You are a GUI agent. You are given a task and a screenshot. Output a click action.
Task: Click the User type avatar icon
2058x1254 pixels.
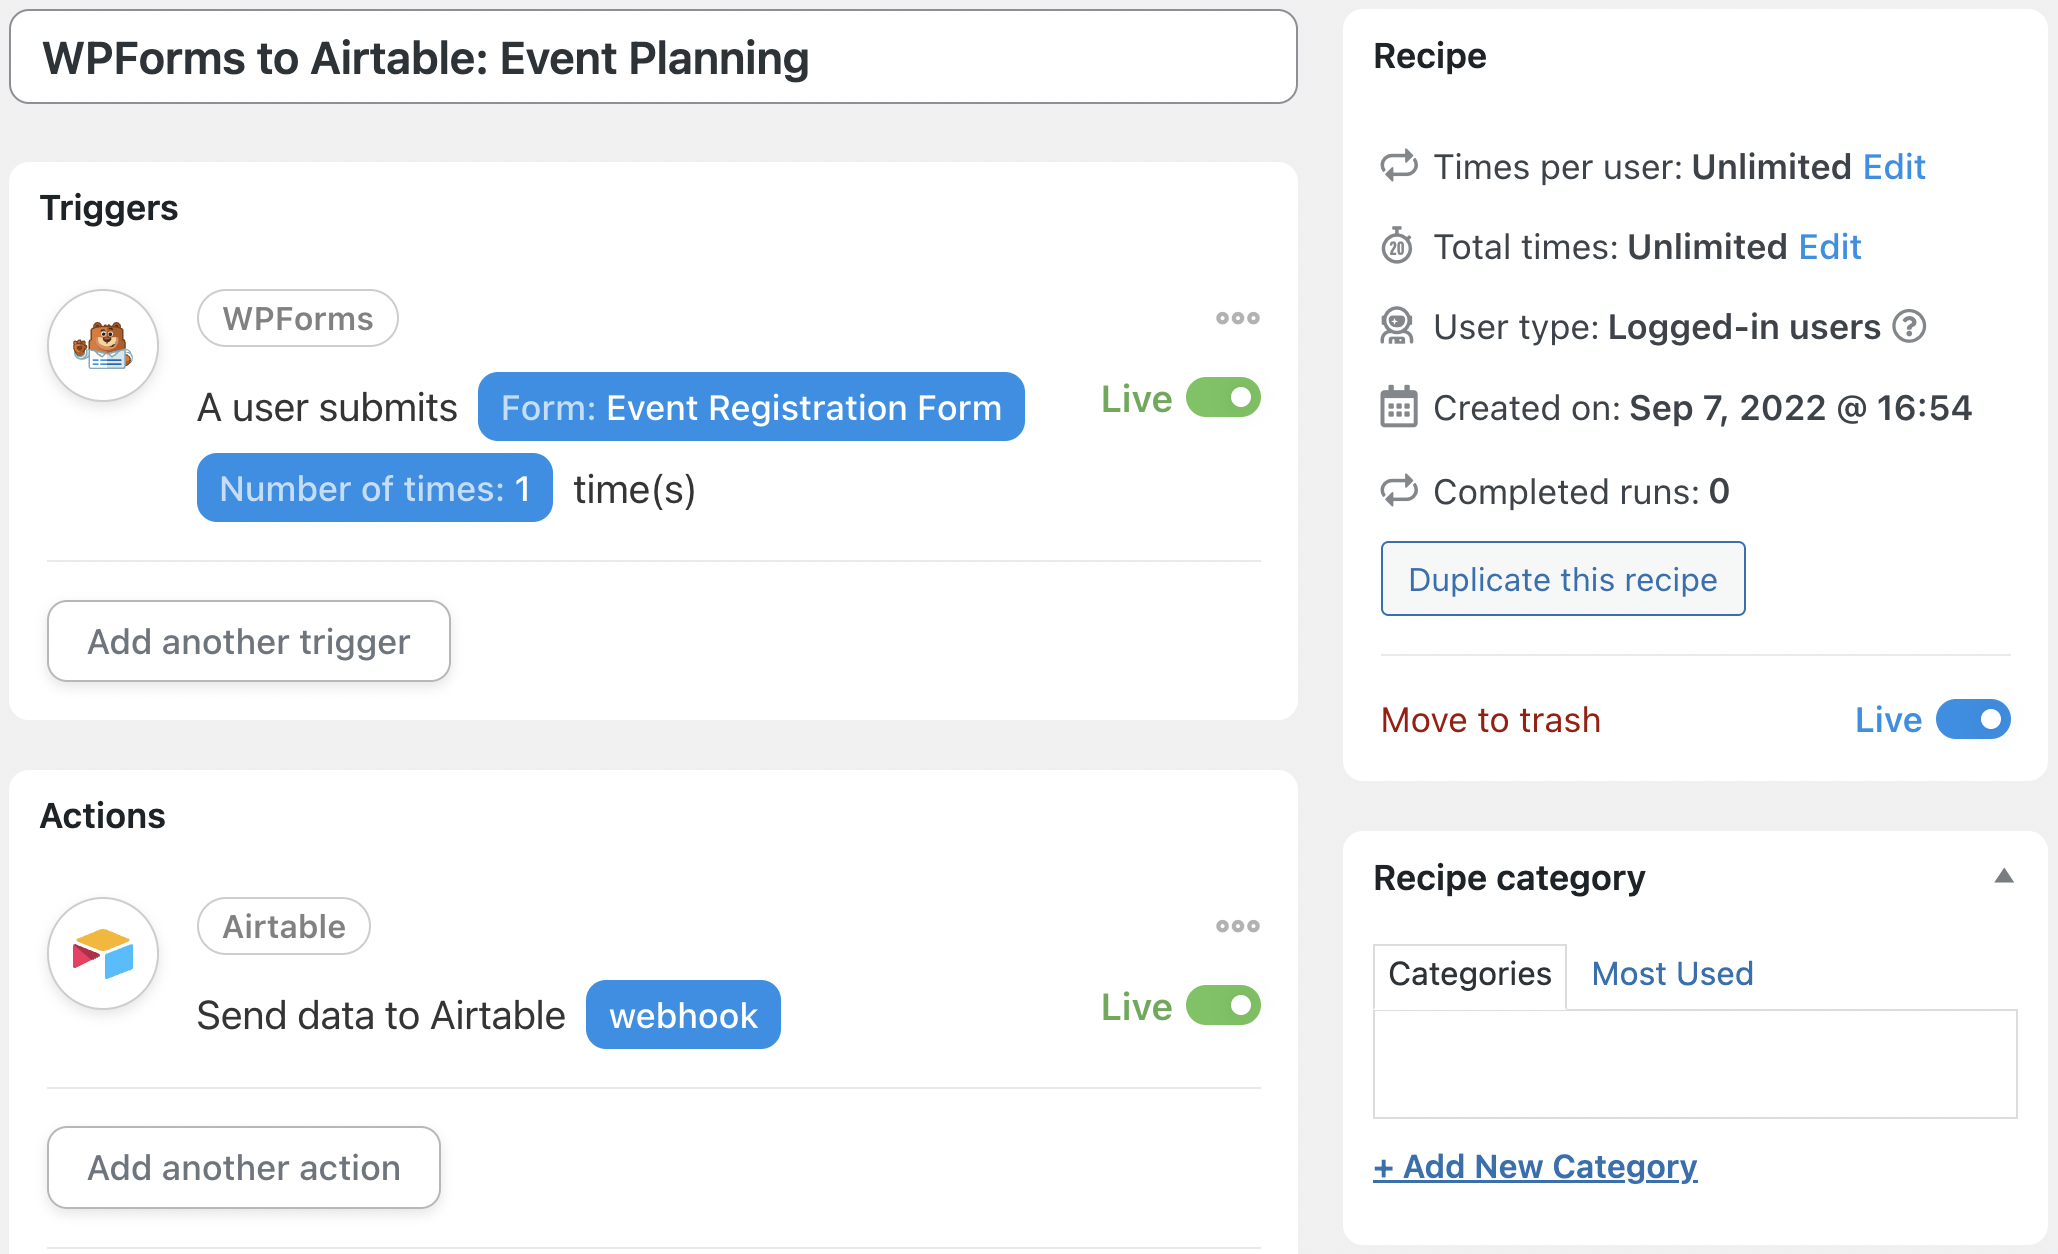pyautogui.click(x=1397, y=326)
